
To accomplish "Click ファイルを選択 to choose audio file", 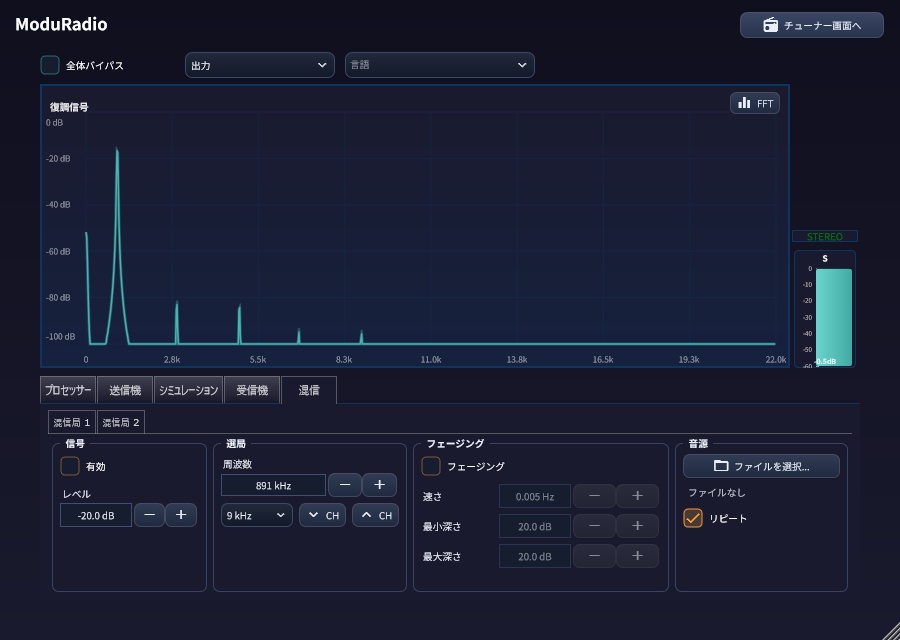I will click(761, 466).
